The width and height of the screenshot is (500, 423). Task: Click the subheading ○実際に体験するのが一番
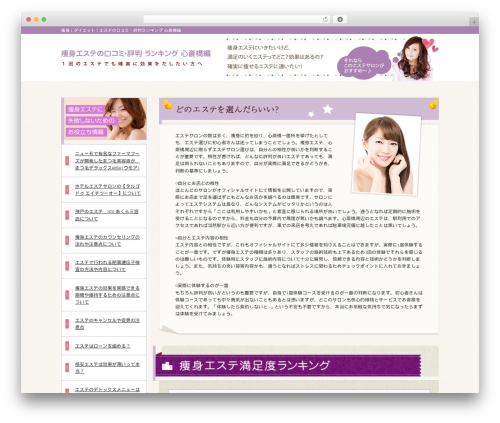pos(201,286)
